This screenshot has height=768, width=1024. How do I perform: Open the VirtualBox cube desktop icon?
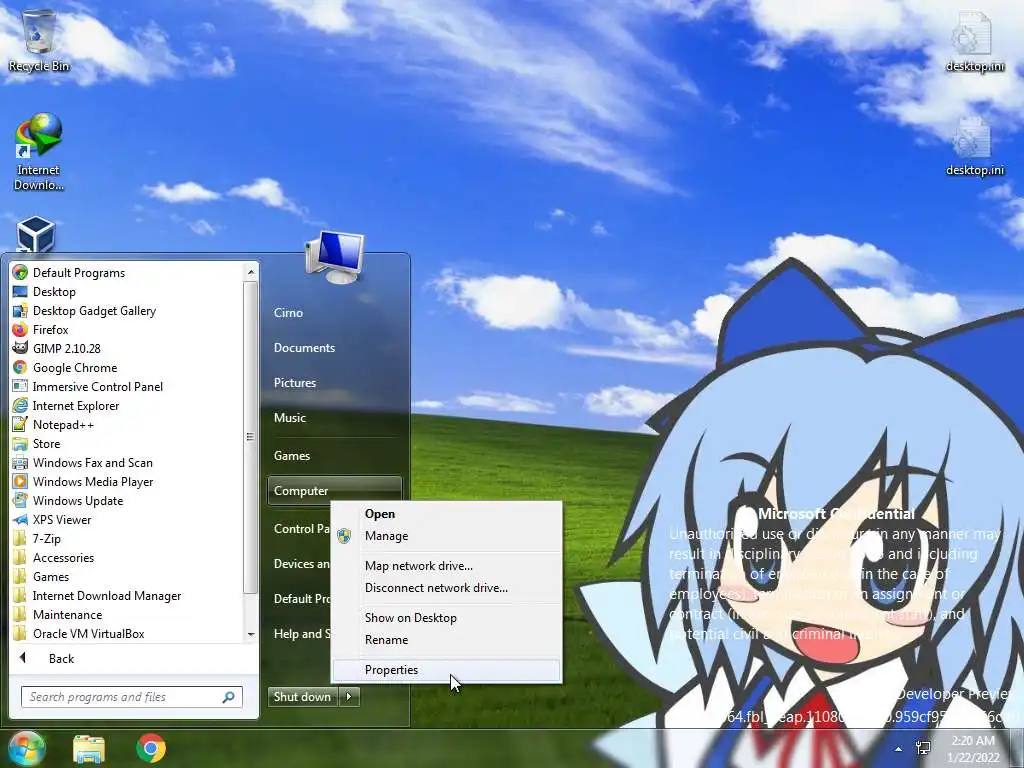coord(35,235)
